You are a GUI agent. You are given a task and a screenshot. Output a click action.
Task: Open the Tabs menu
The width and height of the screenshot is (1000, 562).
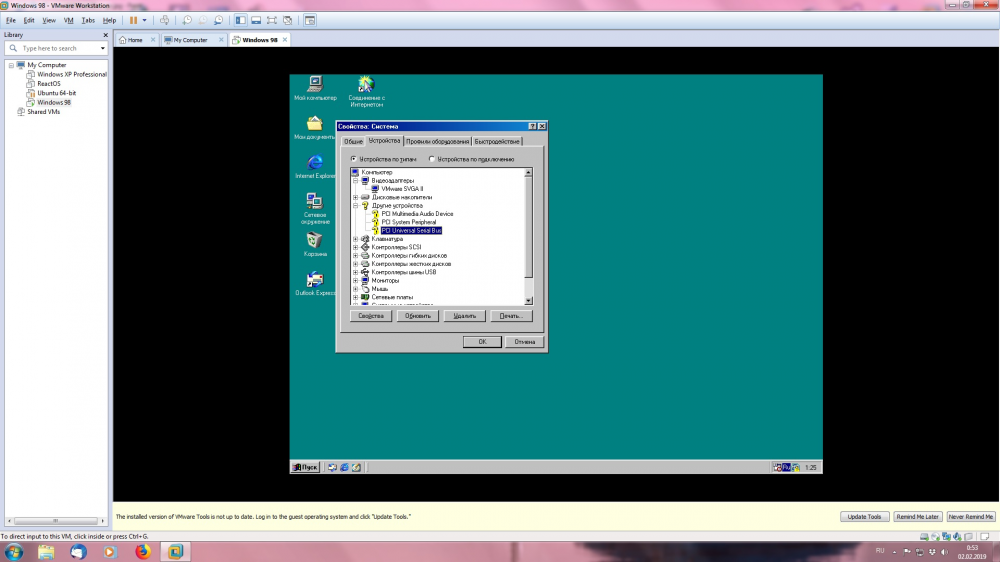pyautogui.click(x=88, y=20)
